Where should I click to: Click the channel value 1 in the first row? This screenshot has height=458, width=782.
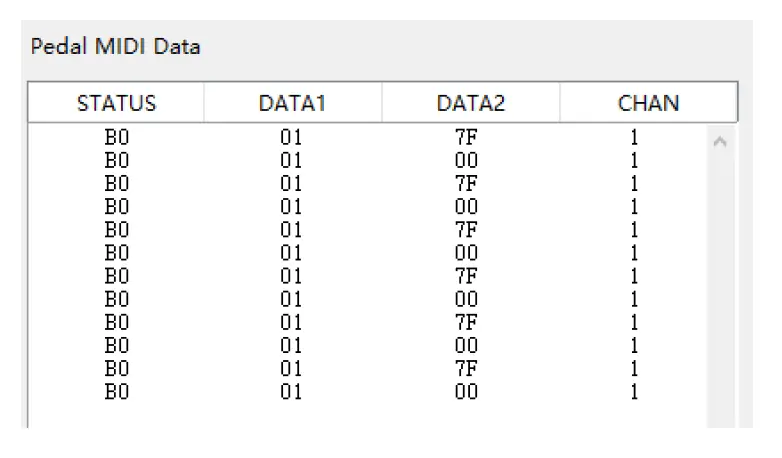[634, 138]
